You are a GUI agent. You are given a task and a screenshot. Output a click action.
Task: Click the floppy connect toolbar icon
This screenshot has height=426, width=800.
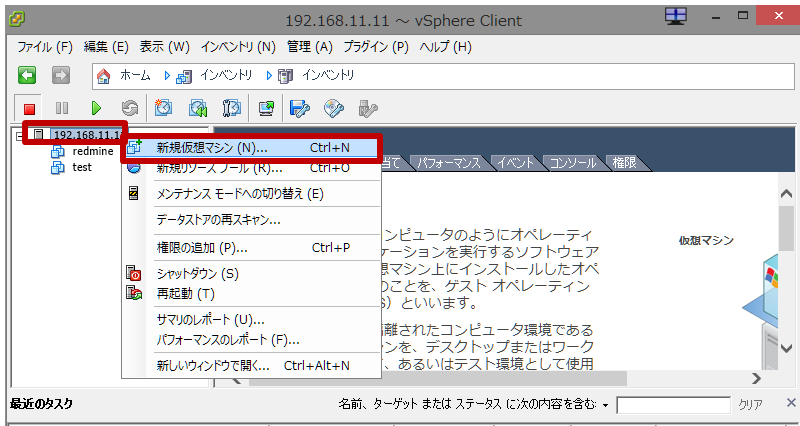coord(299,108)
